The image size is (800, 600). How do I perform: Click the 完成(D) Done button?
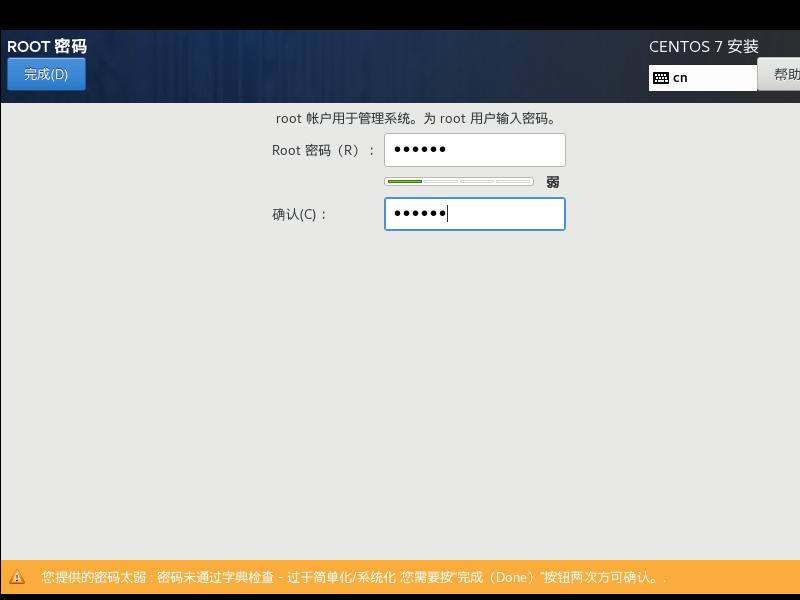pos(46,73)
